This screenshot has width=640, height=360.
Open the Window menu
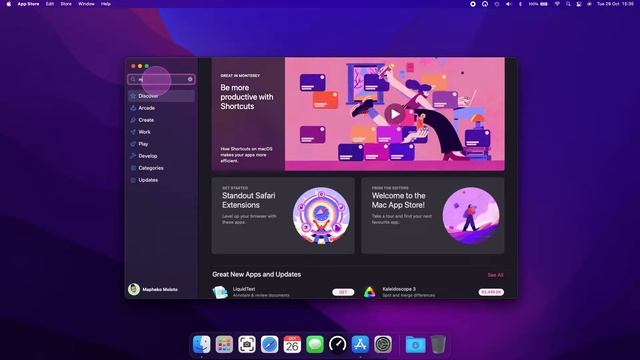[86, 4]
